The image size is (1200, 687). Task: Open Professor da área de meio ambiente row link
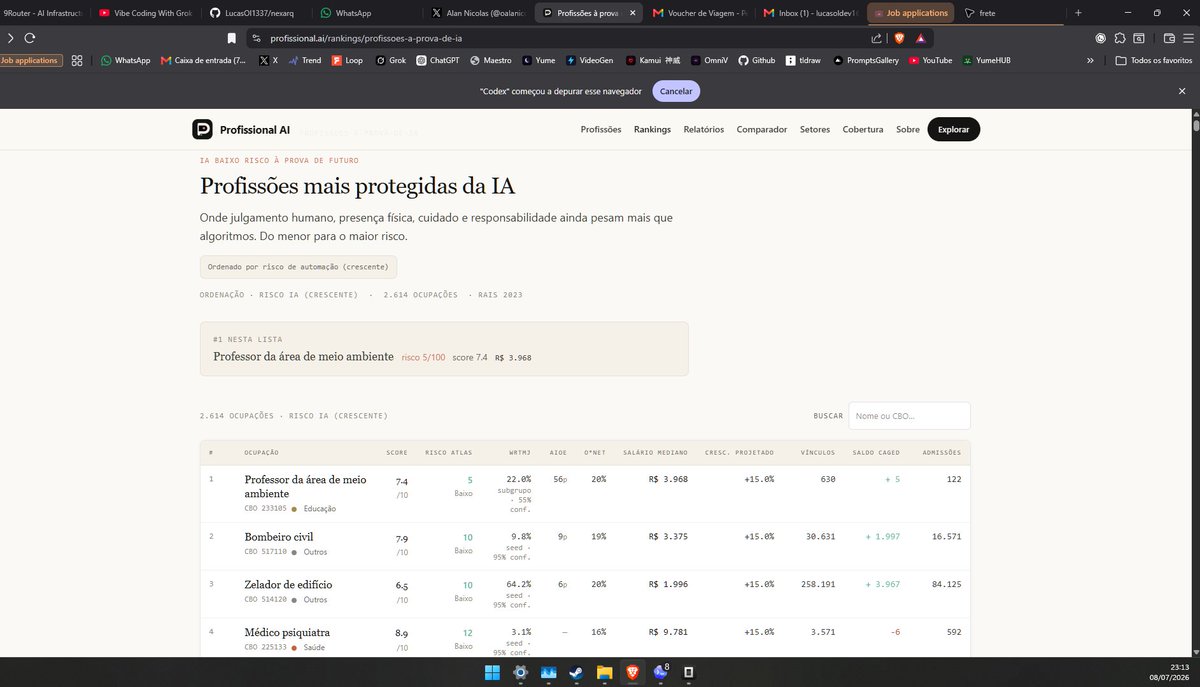click(305, 486)
